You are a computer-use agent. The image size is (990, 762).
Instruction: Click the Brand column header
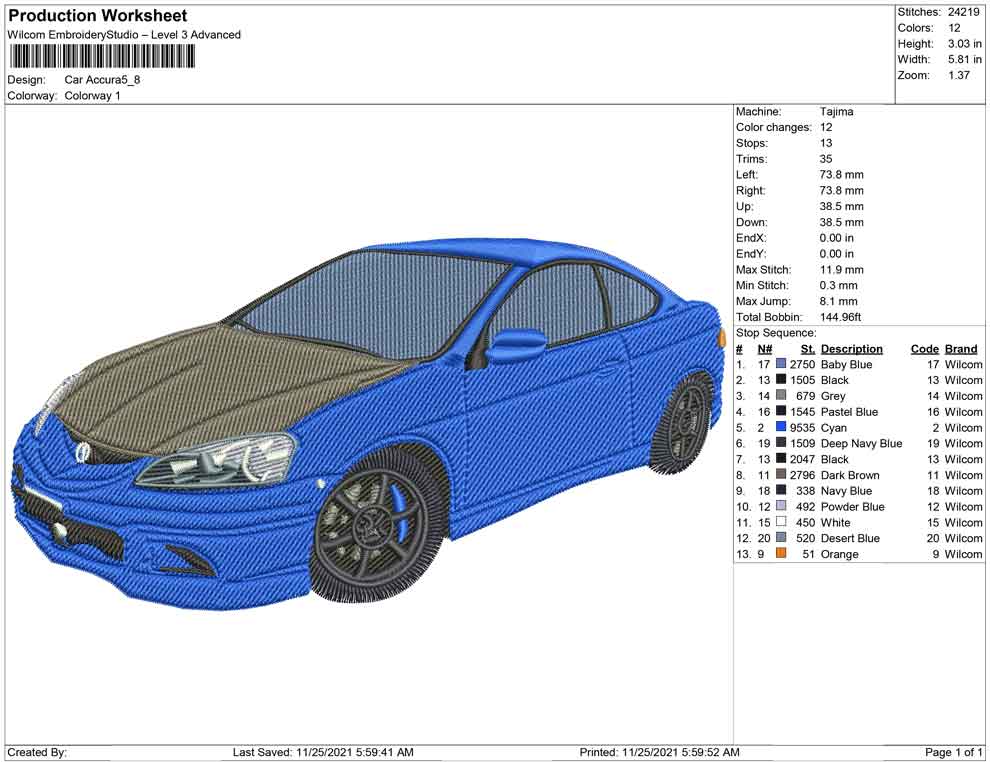tap(960, 348)
